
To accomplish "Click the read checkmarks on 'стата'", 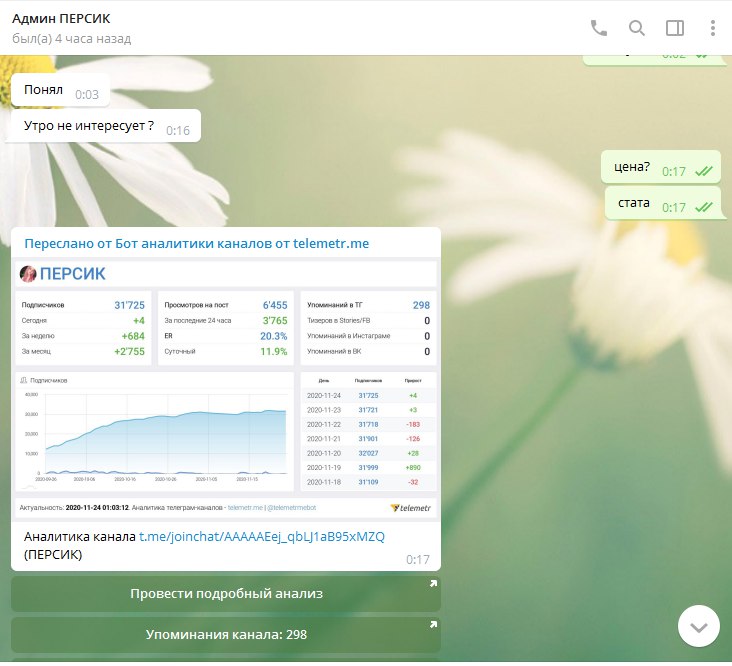I will click(x=704, y=207).
